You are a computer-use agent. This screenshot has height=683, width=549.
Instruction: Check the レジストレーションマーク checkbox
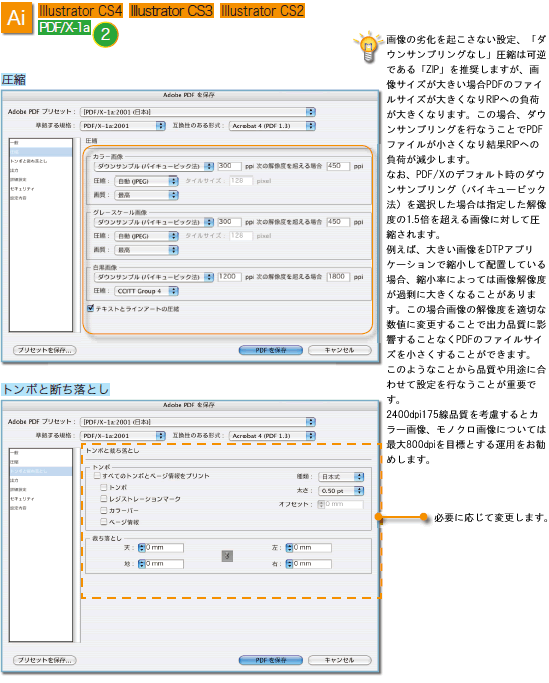click(104, 498)
